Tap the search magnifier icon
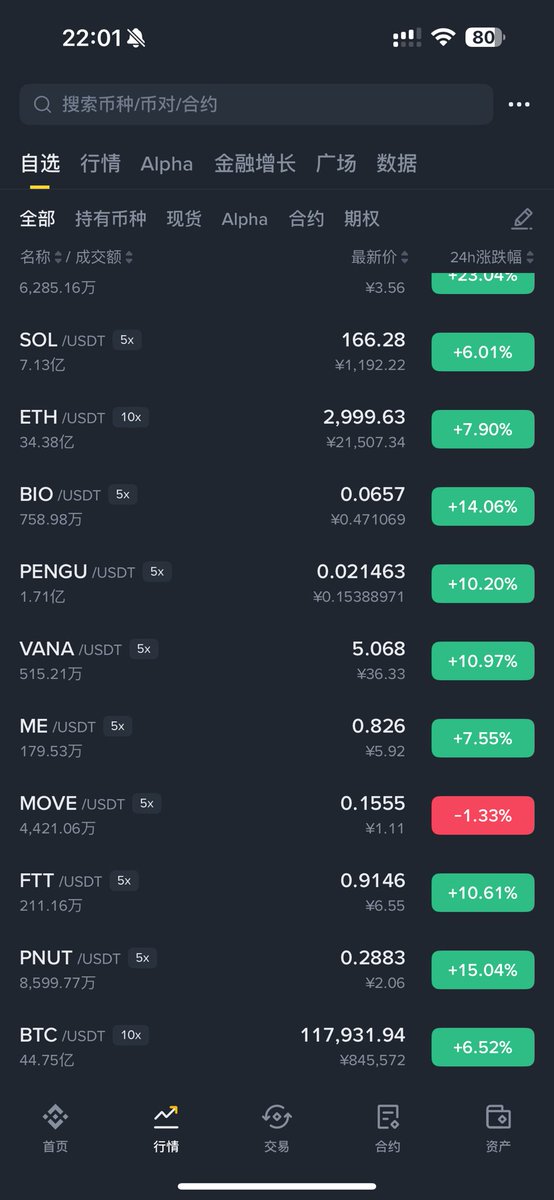The width and height of the screenshot is (554, 1200). (42, 104)
